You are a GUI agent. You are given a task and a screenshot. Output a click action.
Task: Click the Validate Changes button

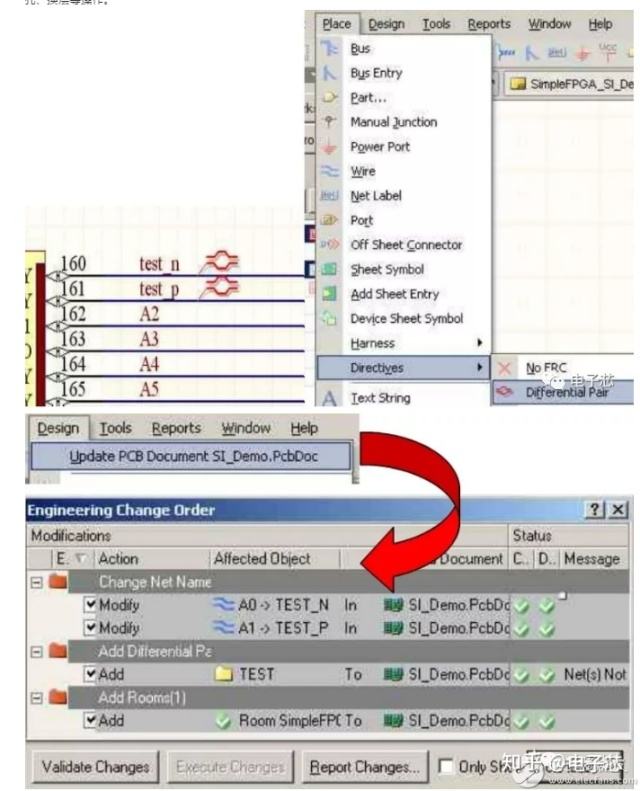[95, 767]
